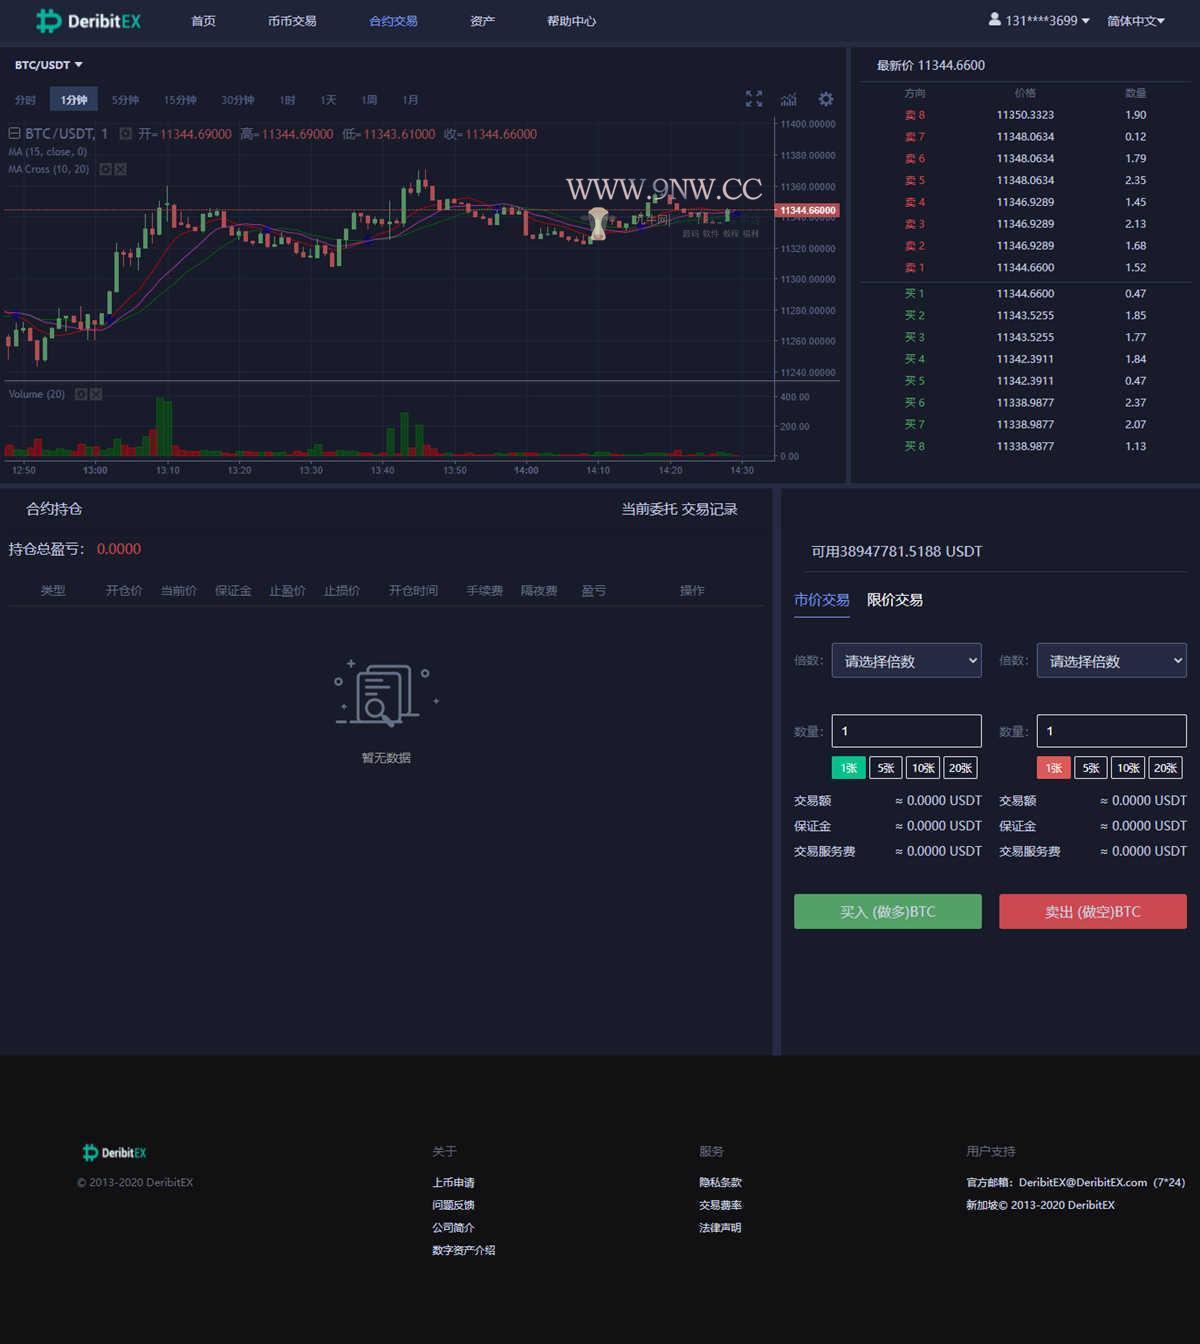Click 卖出 (做空)BTC button
The height and width of the screenshot is (1344, 1200).
coord(1092,911)
